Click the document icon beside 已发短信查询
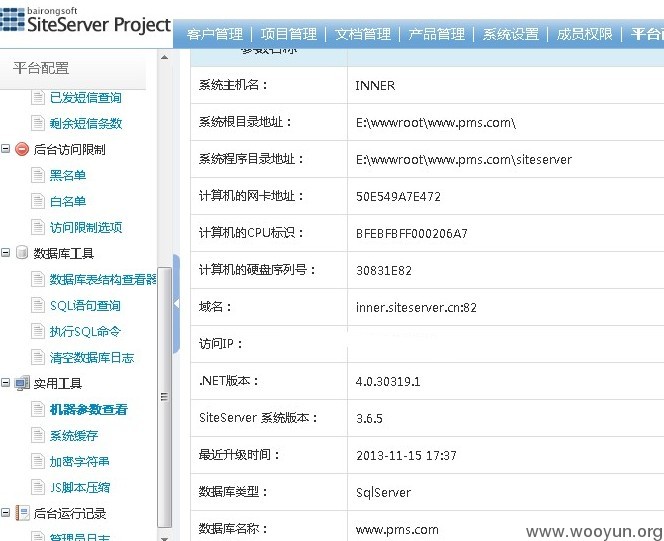Screen dimensions: 664x541 [x=38, y=97]
